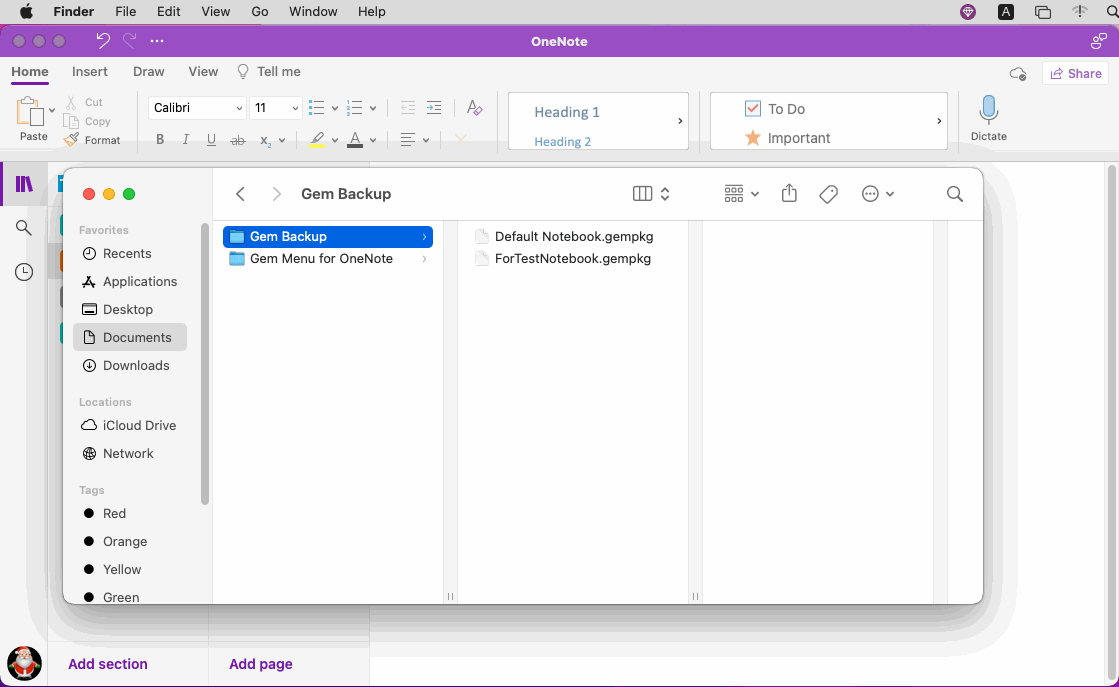Toggle underline formatting
Viewport: 1119px width, 687px height.
coord(211,140)
